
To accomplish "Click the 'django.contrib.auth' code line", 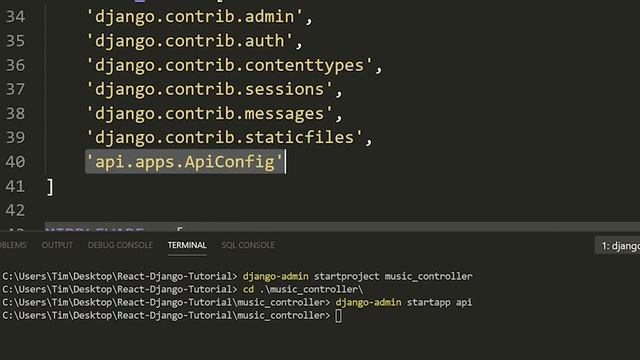I will pyautogui.click(x=194, y=41).
